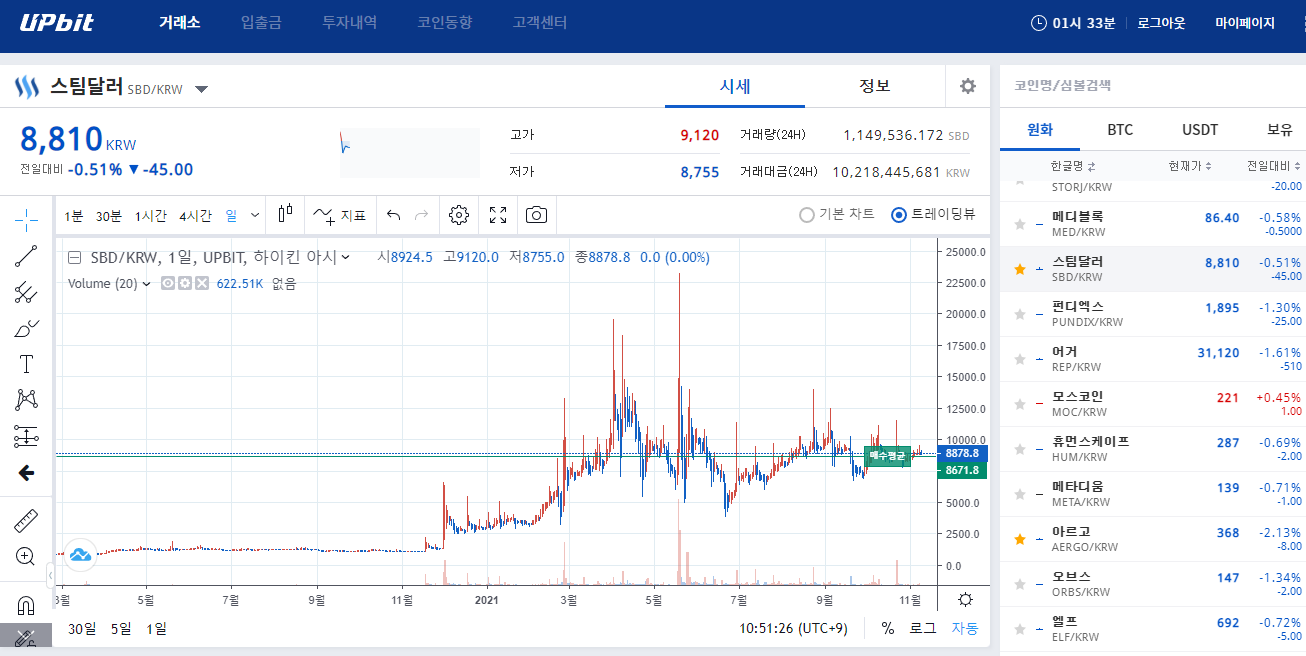Image resolution: width=1306 pixels, height=656 pixels.
Task: Toggle the magnet mode tool
Action: pyautogui.click(x=26, y=604)
